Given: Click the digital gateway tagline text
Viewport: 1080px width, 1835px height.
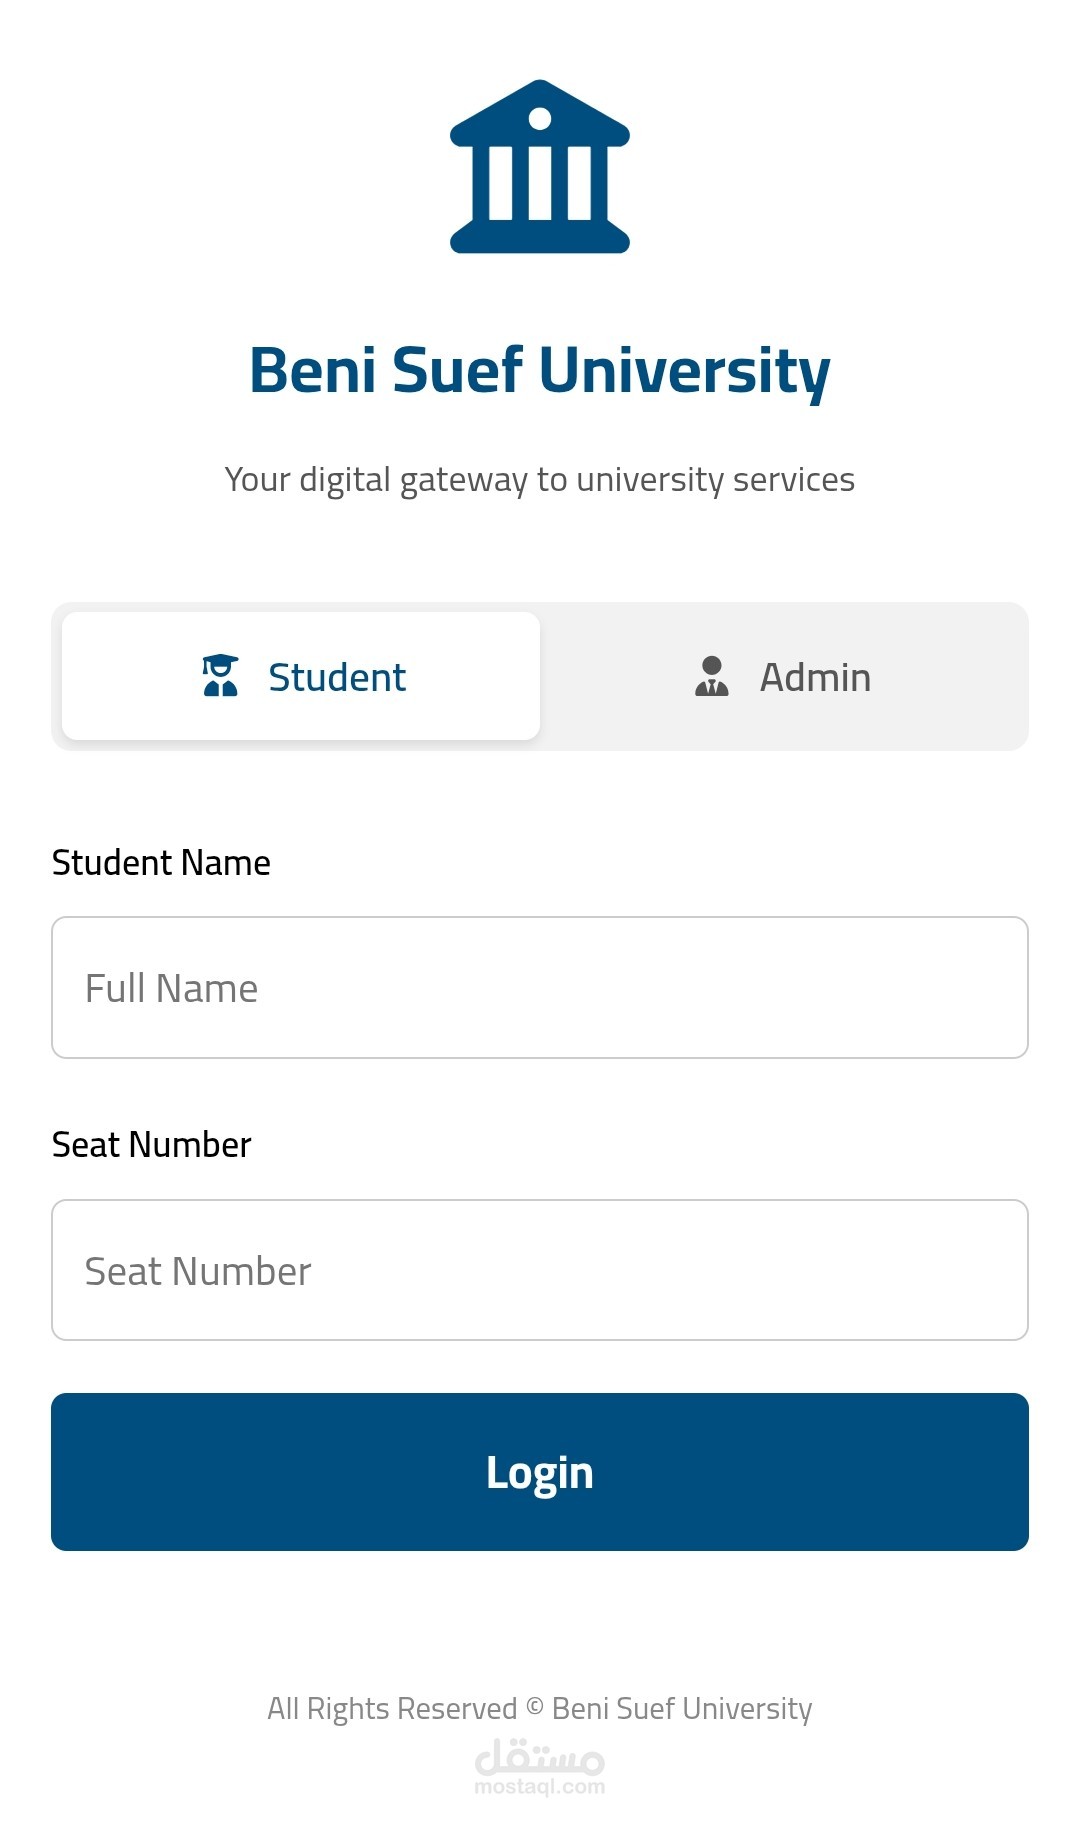Looking at the screenshot, I should pyautogui.click(x=540, y=480).
